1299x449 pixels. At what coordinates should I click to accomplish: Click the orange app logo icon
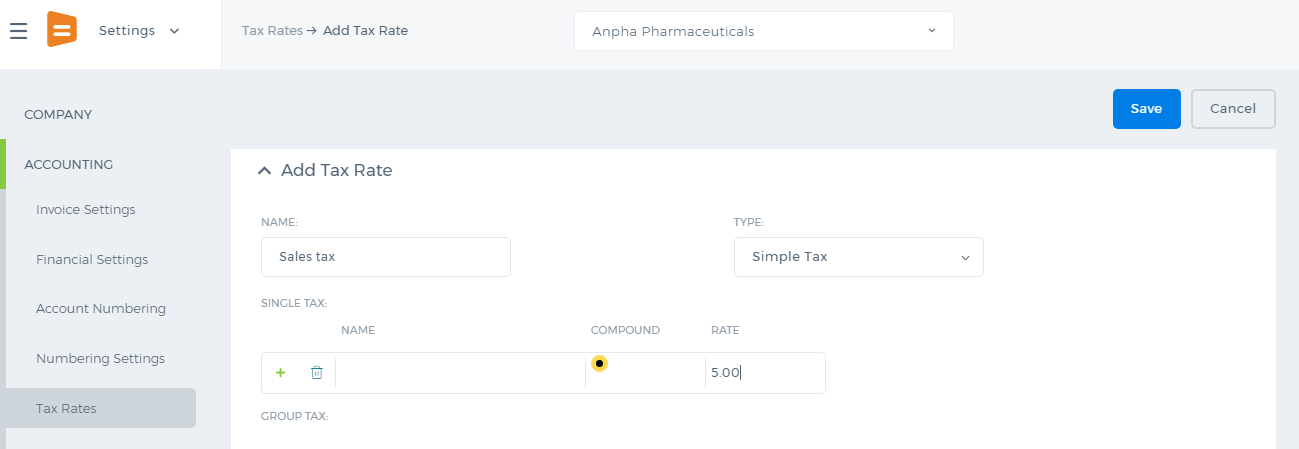(x=62, y=30)
